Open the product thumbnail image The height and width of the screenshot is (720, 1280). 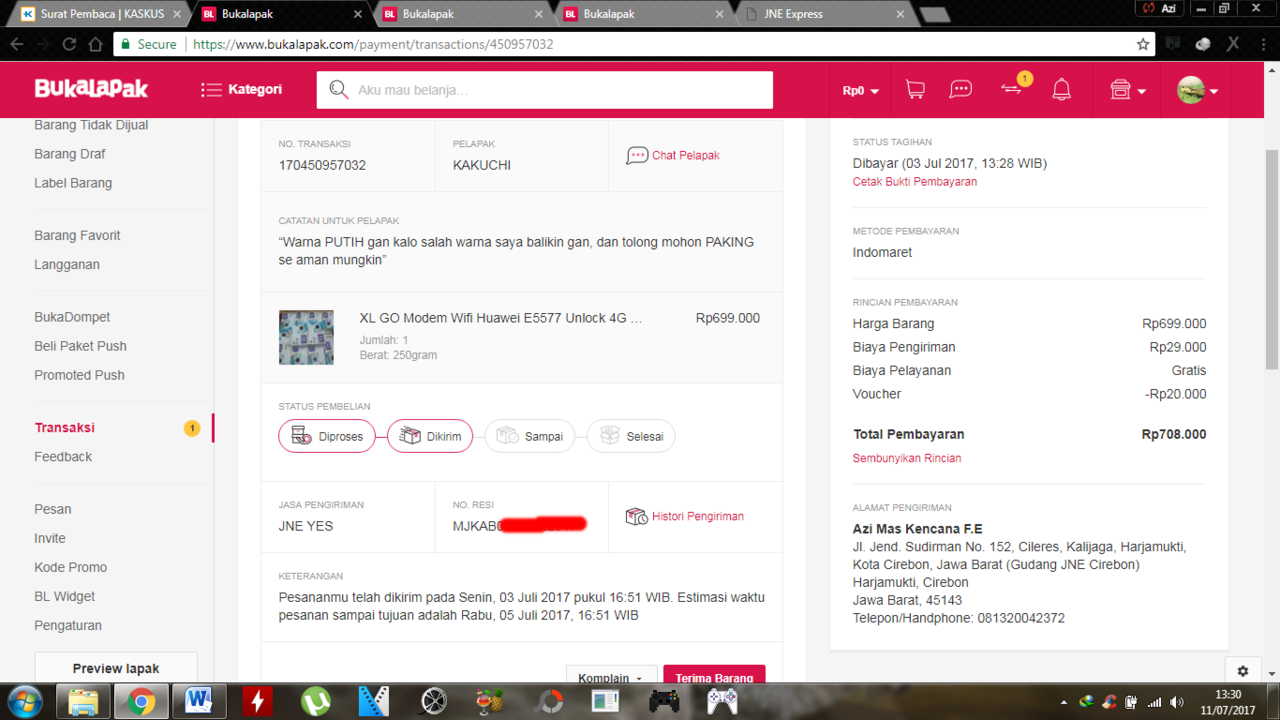306,337
